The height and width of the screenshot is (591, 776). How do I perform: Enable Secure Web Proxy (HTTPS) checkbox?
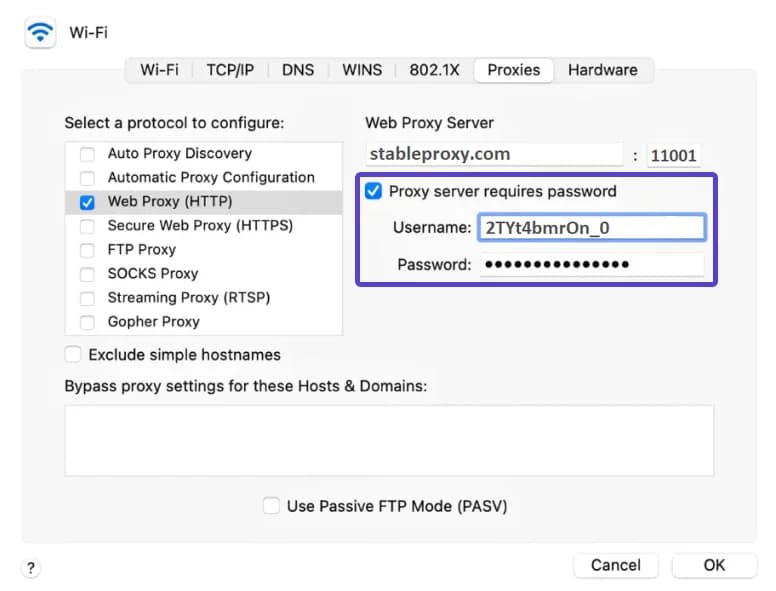(87, 226)
